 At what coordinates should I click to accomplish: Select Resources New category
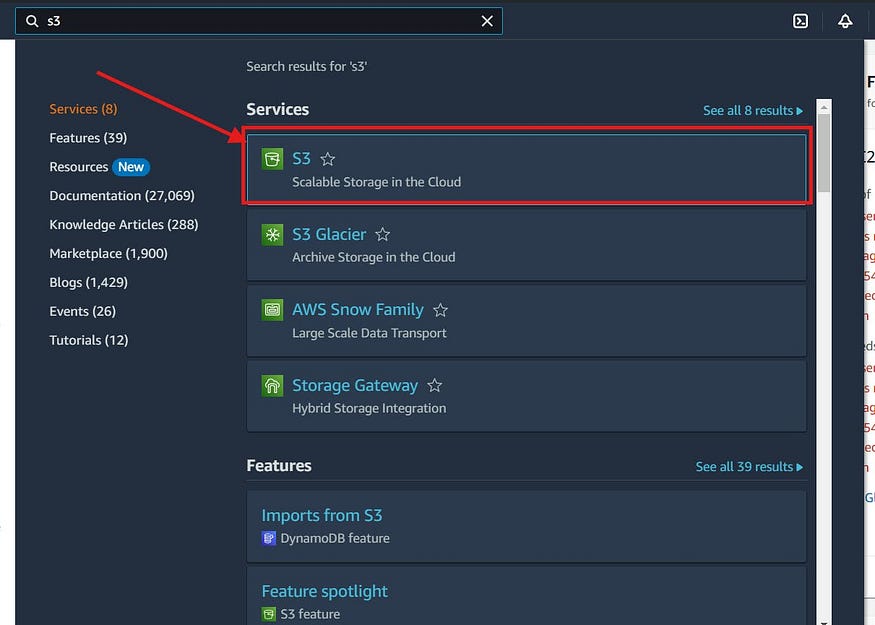click(99, 167)
